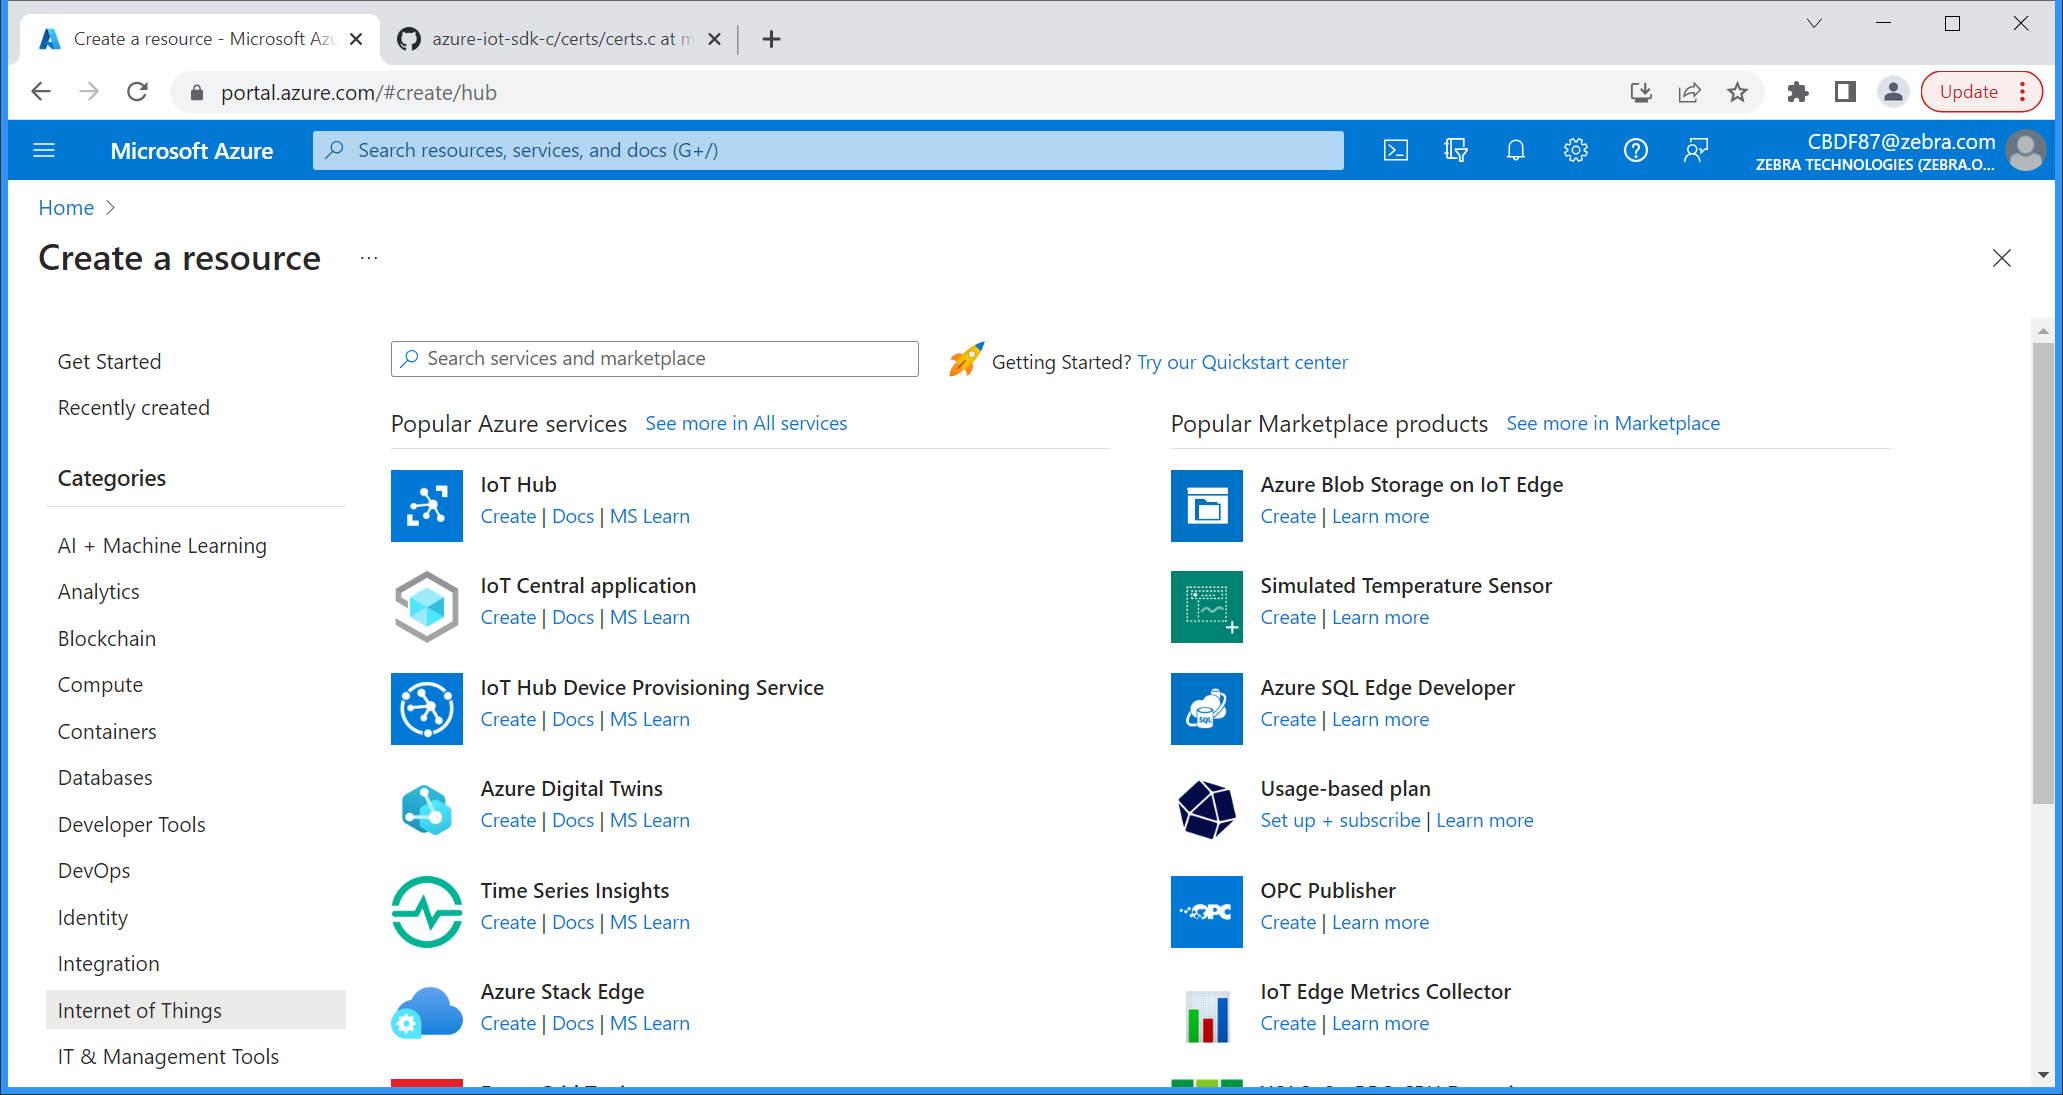The width and height of the screenshot is (2063, 1095).
Task: Open the Chrome Update menu button
Action: pyautogui.click(x=1981, y=92)
